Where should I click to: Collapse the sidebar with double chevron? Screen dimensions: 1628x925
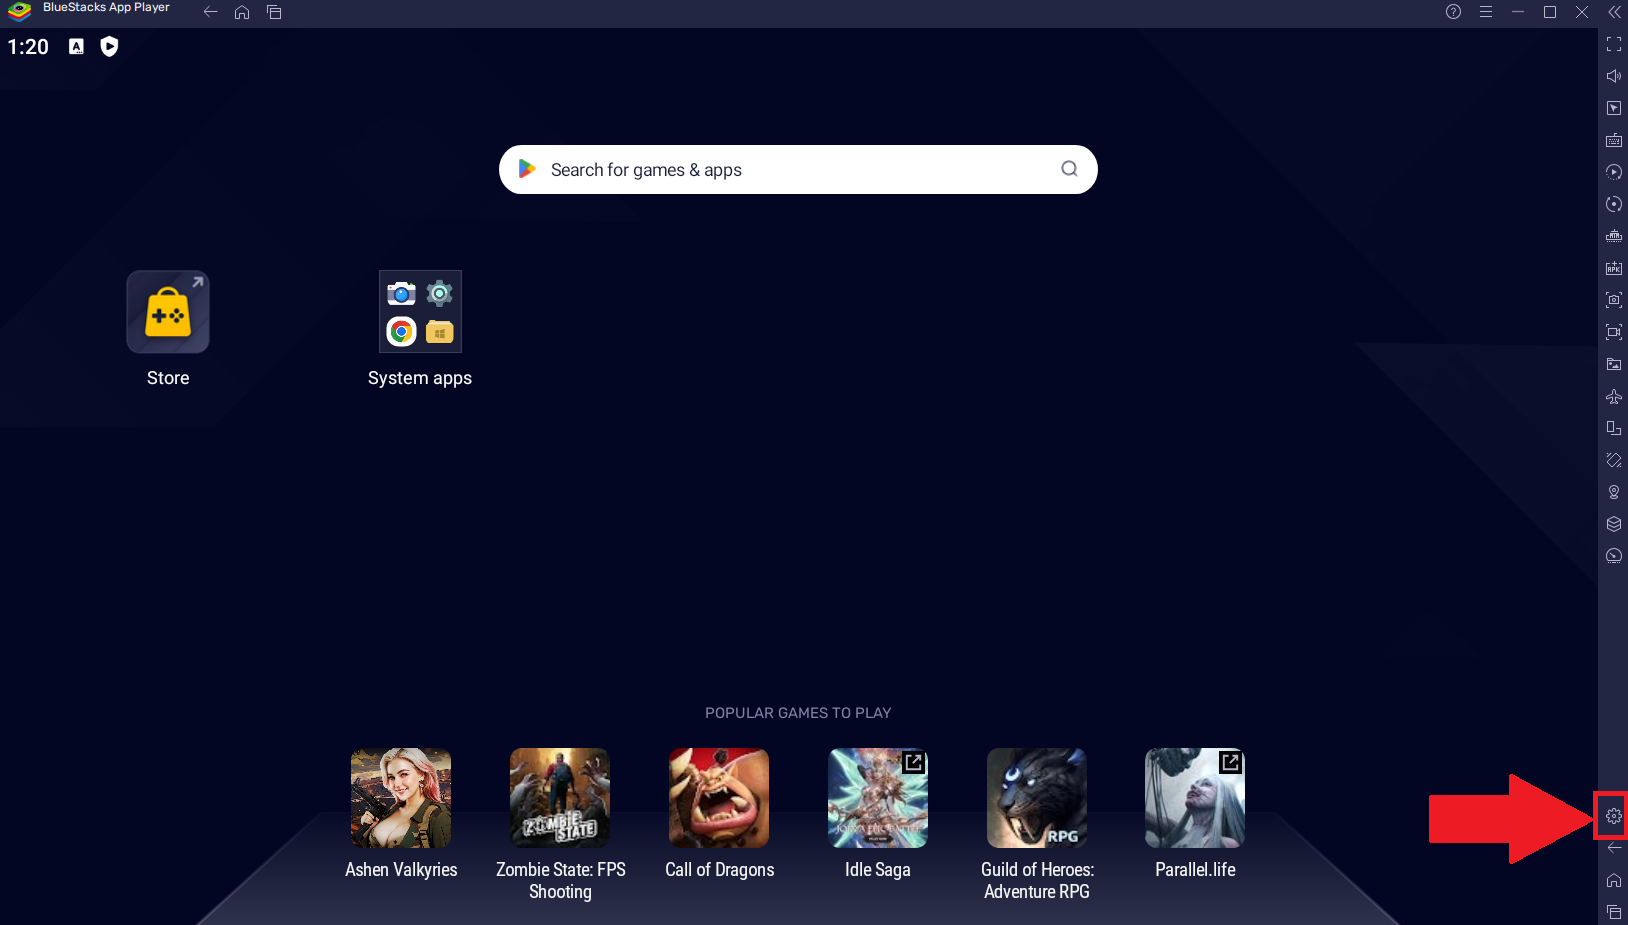click(1614, 12)
